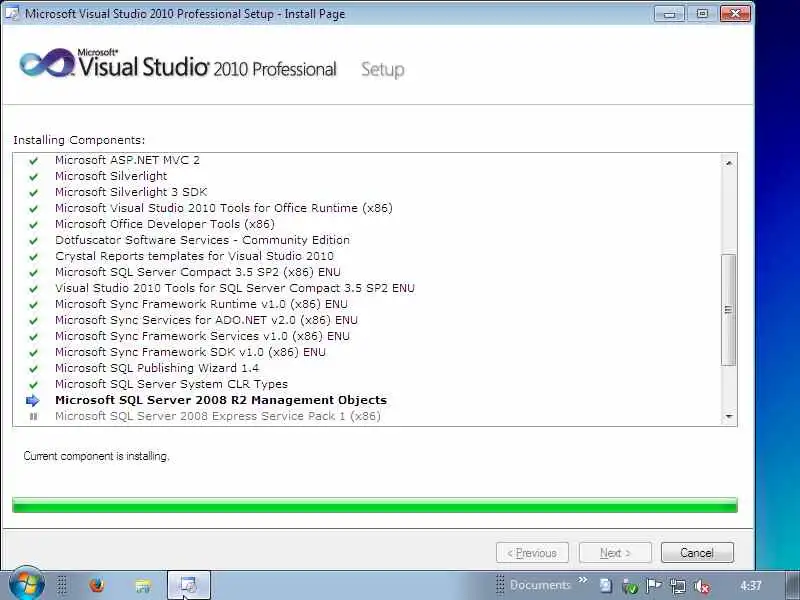Viewport: 800px width, 600px height.
Task: Select Microsoft Sync Framework Runtime v1.0 text
Action: click(x=201, y=304)
